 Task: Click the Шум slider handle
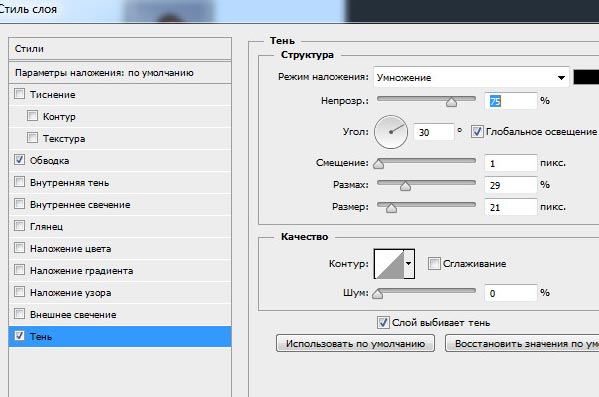coord(377,294)
